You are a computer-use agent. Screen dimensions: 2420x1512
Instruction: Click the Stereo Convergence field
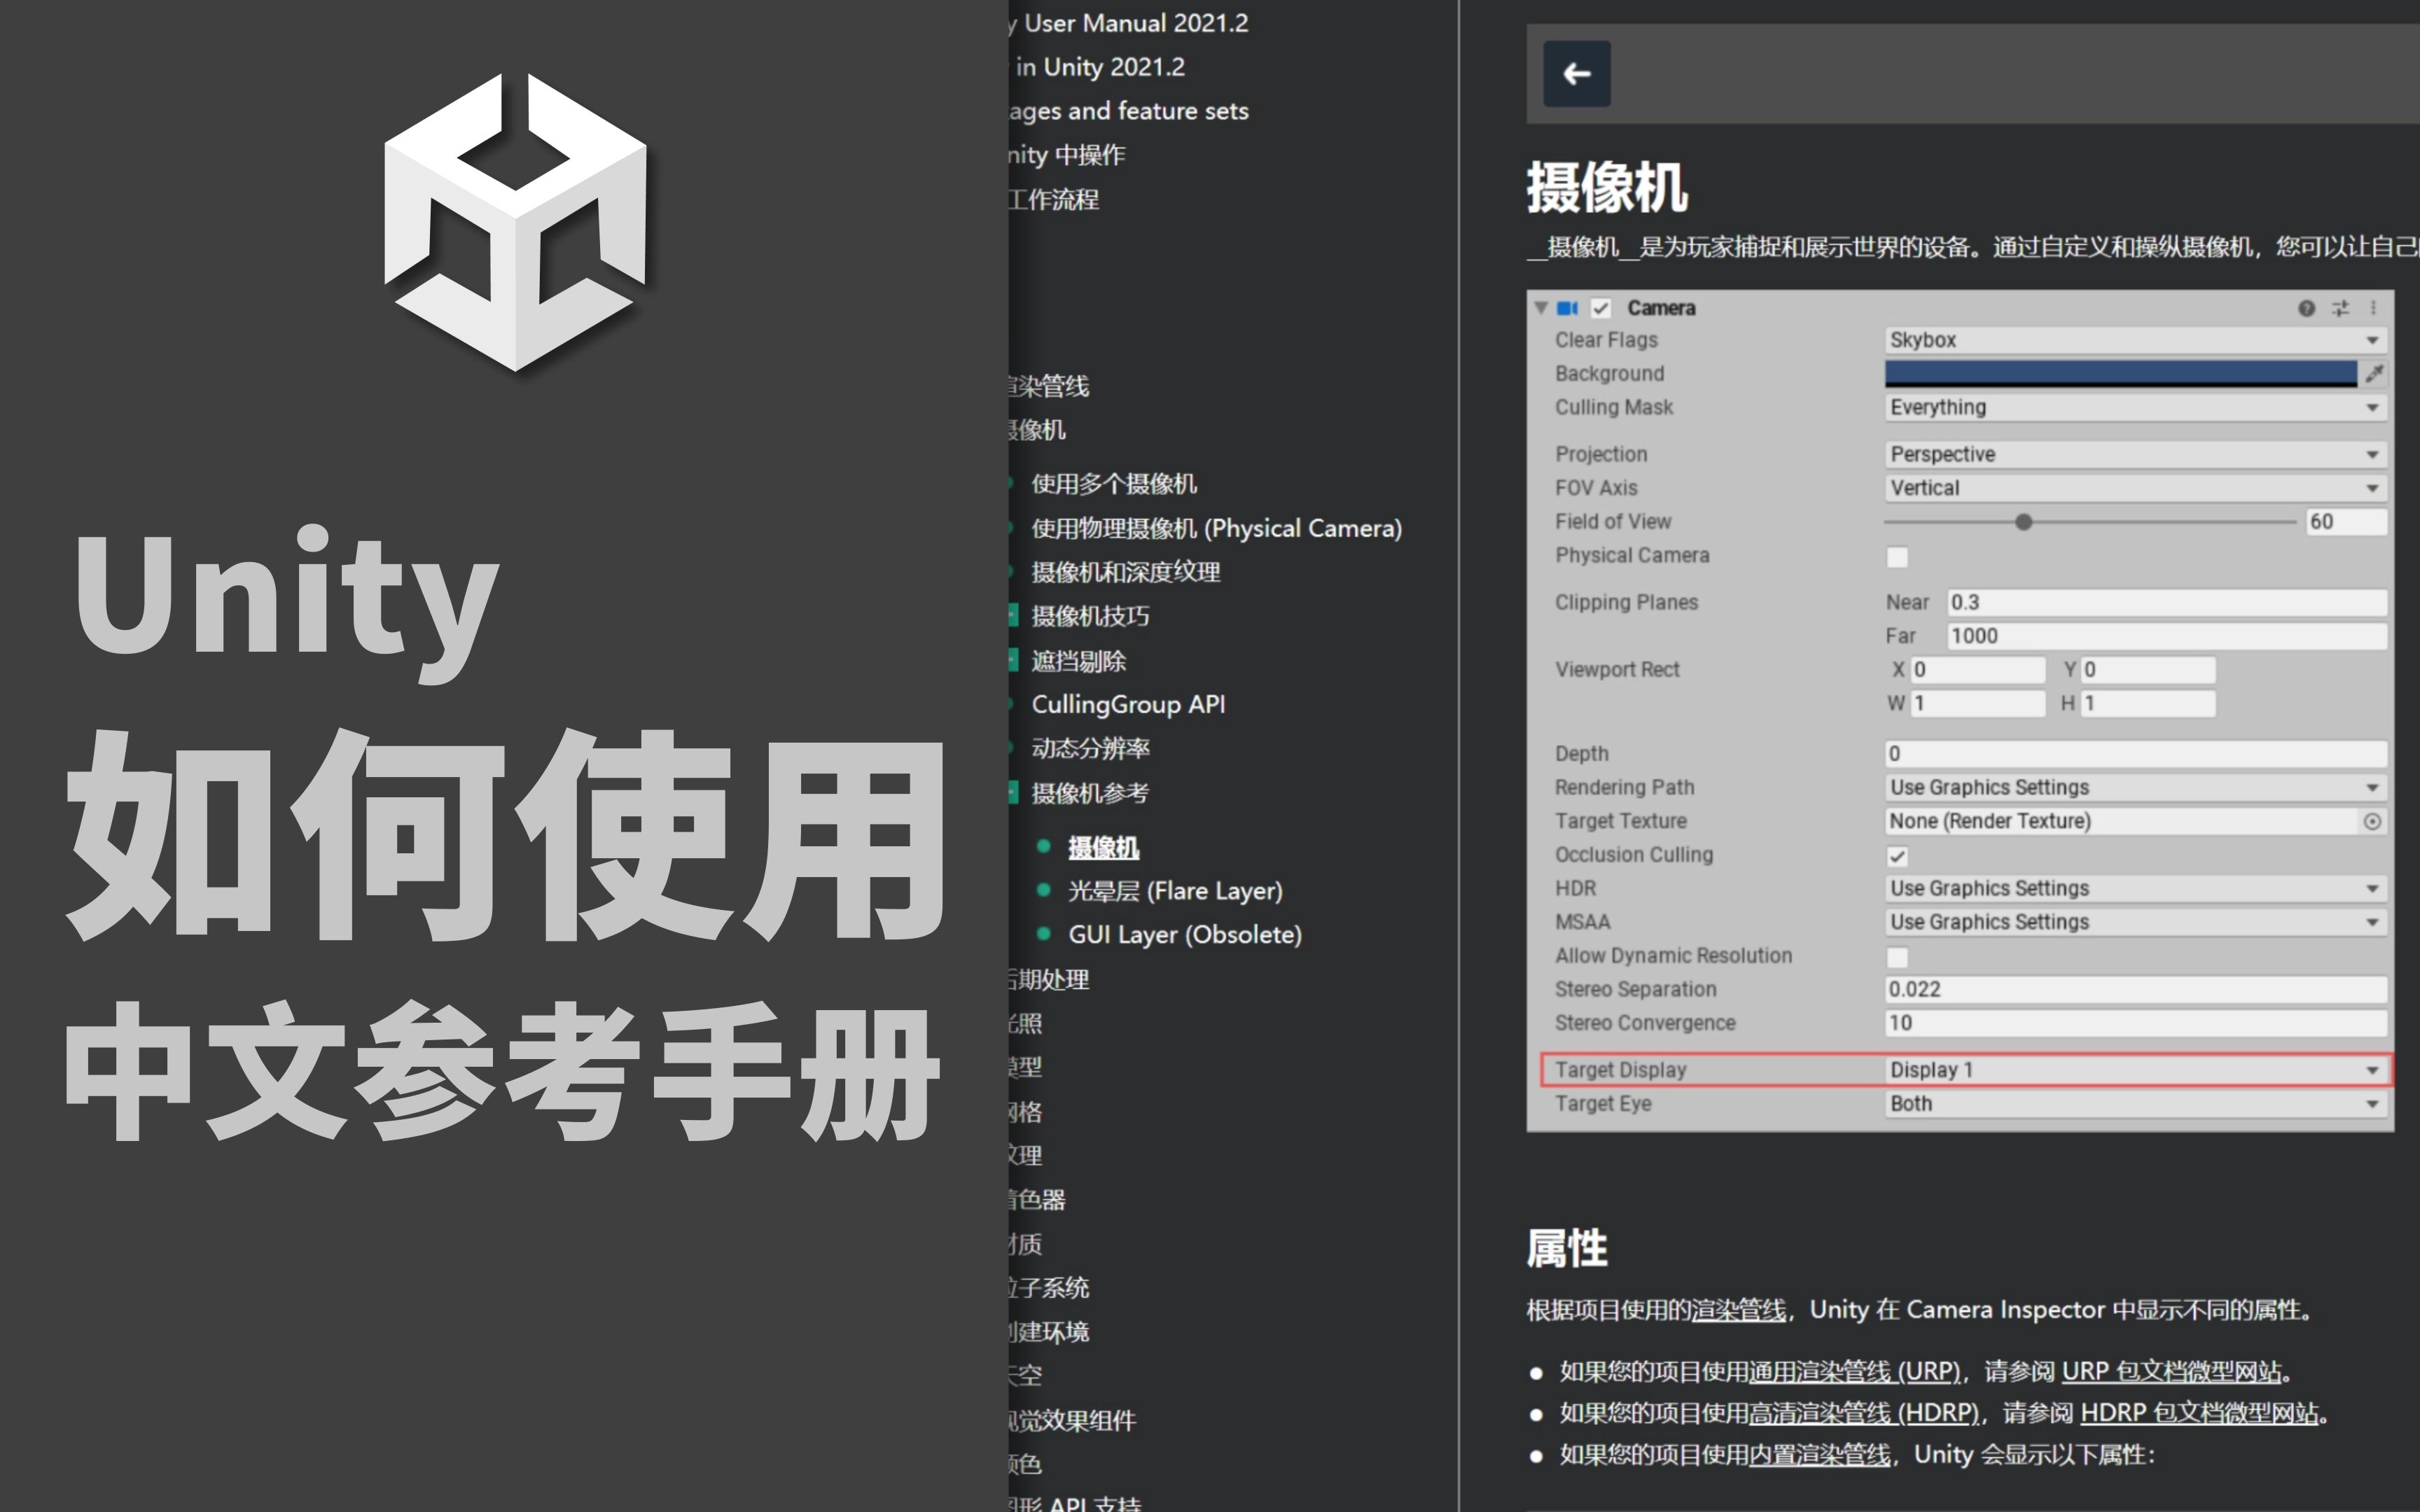click(2135, 1023)
